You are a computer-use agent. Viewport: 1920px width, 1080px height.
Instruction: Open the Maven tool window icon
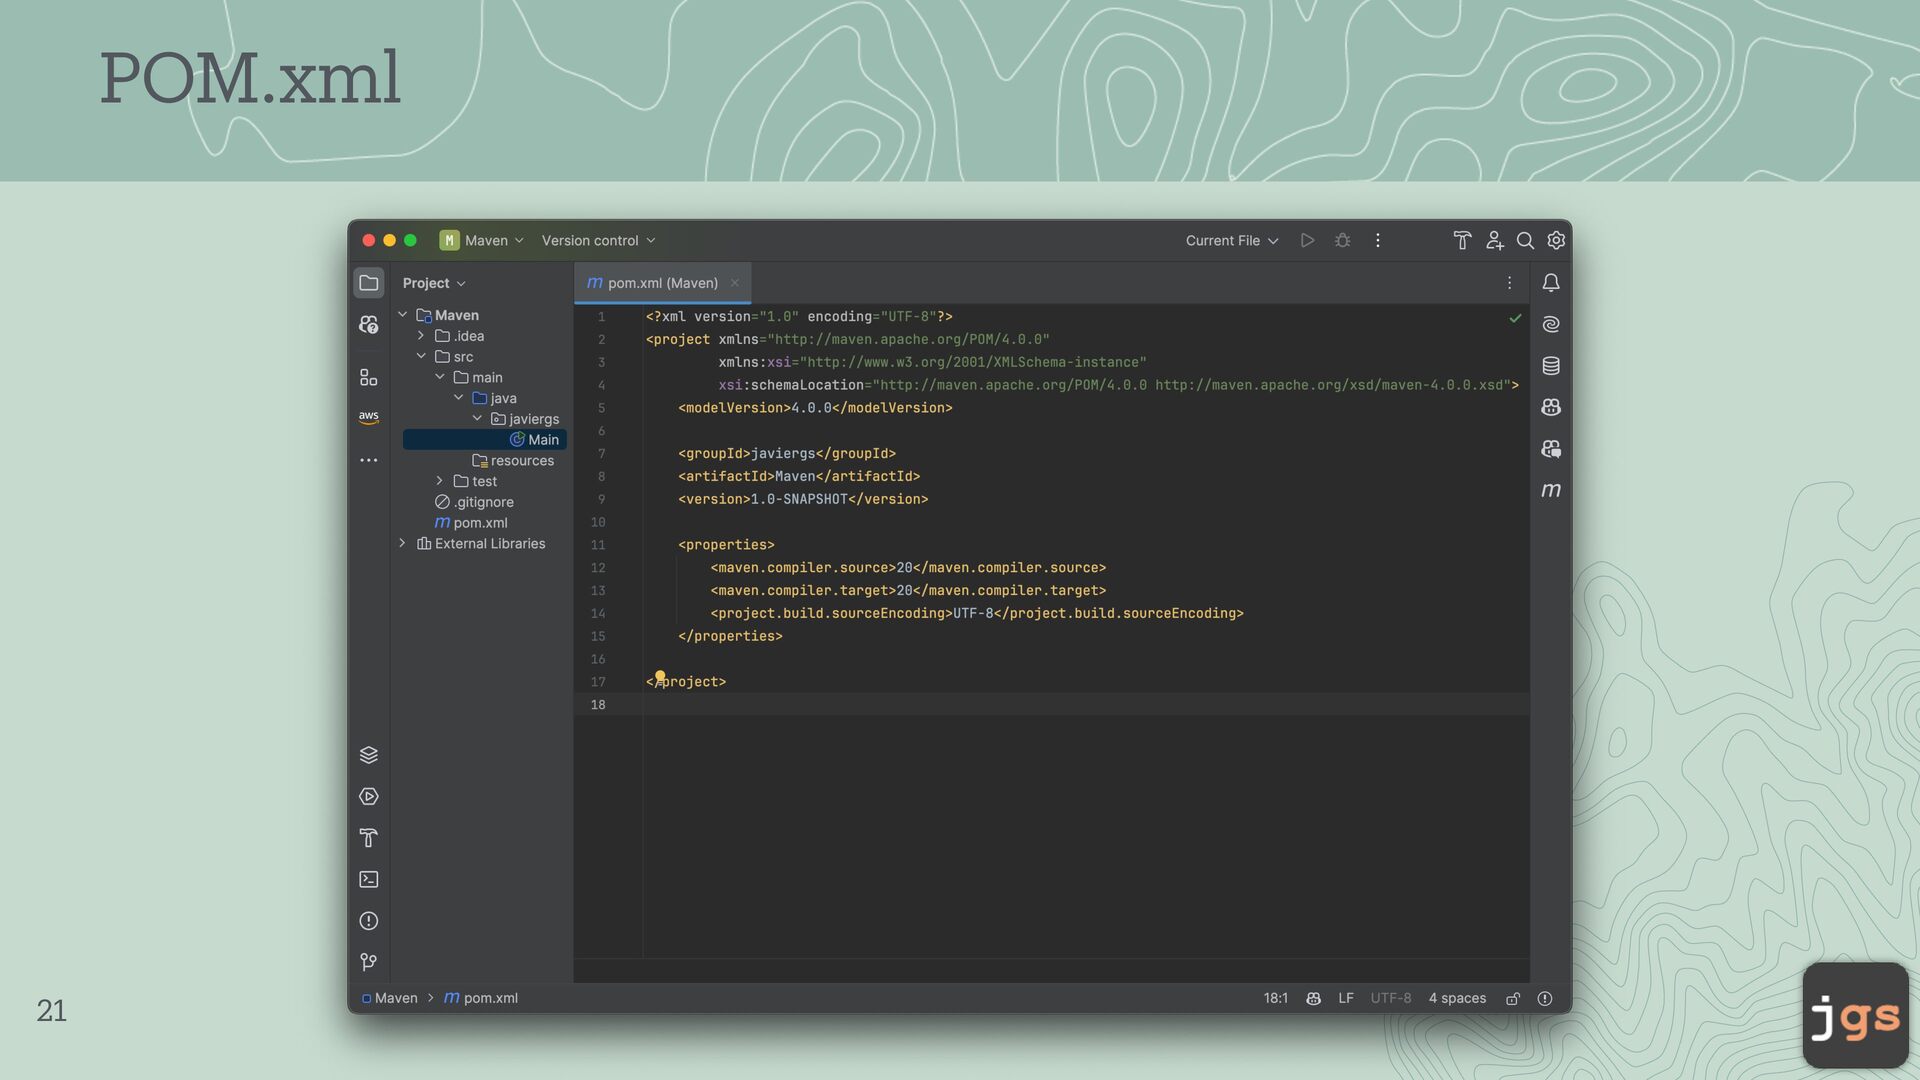point(1551,490)
